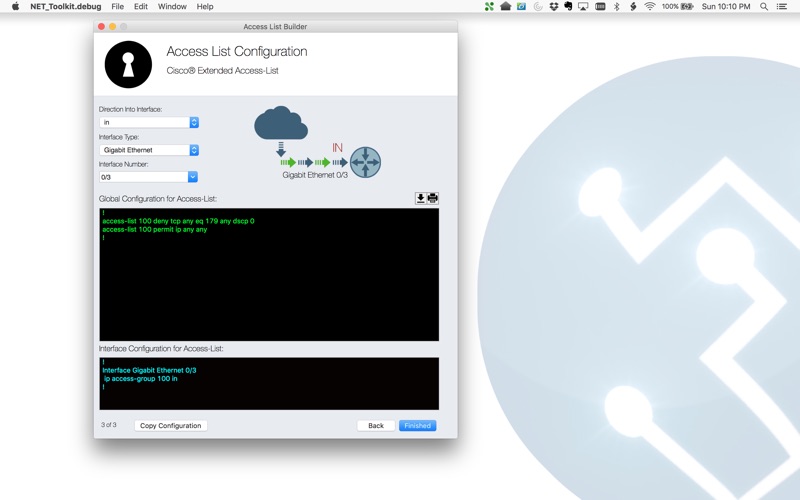This screenshot has width=800, height=500.
Task: Click the keyhole Access List logo
Action: (x=128, y=65)
